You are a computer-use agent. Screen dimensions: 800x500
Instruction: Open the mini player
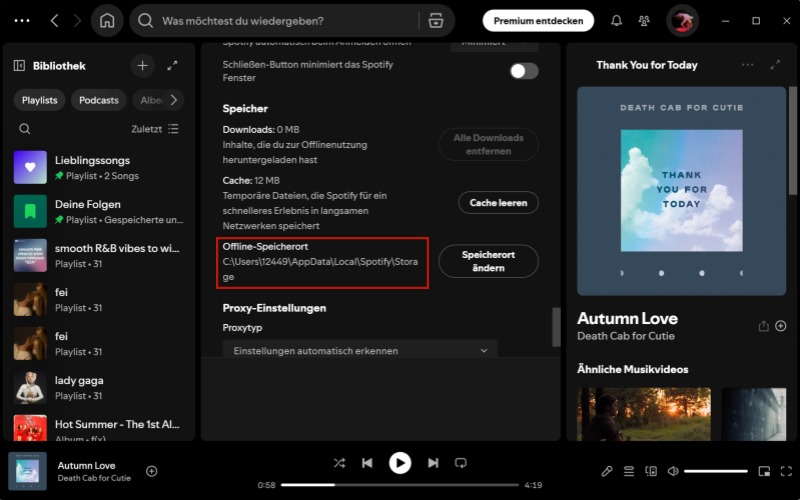[x=764, y=471]
